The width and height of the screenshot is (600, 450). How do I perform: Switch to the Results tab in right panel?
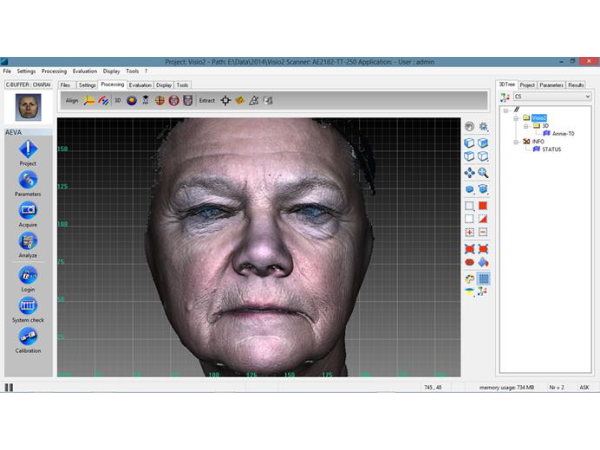576,85
